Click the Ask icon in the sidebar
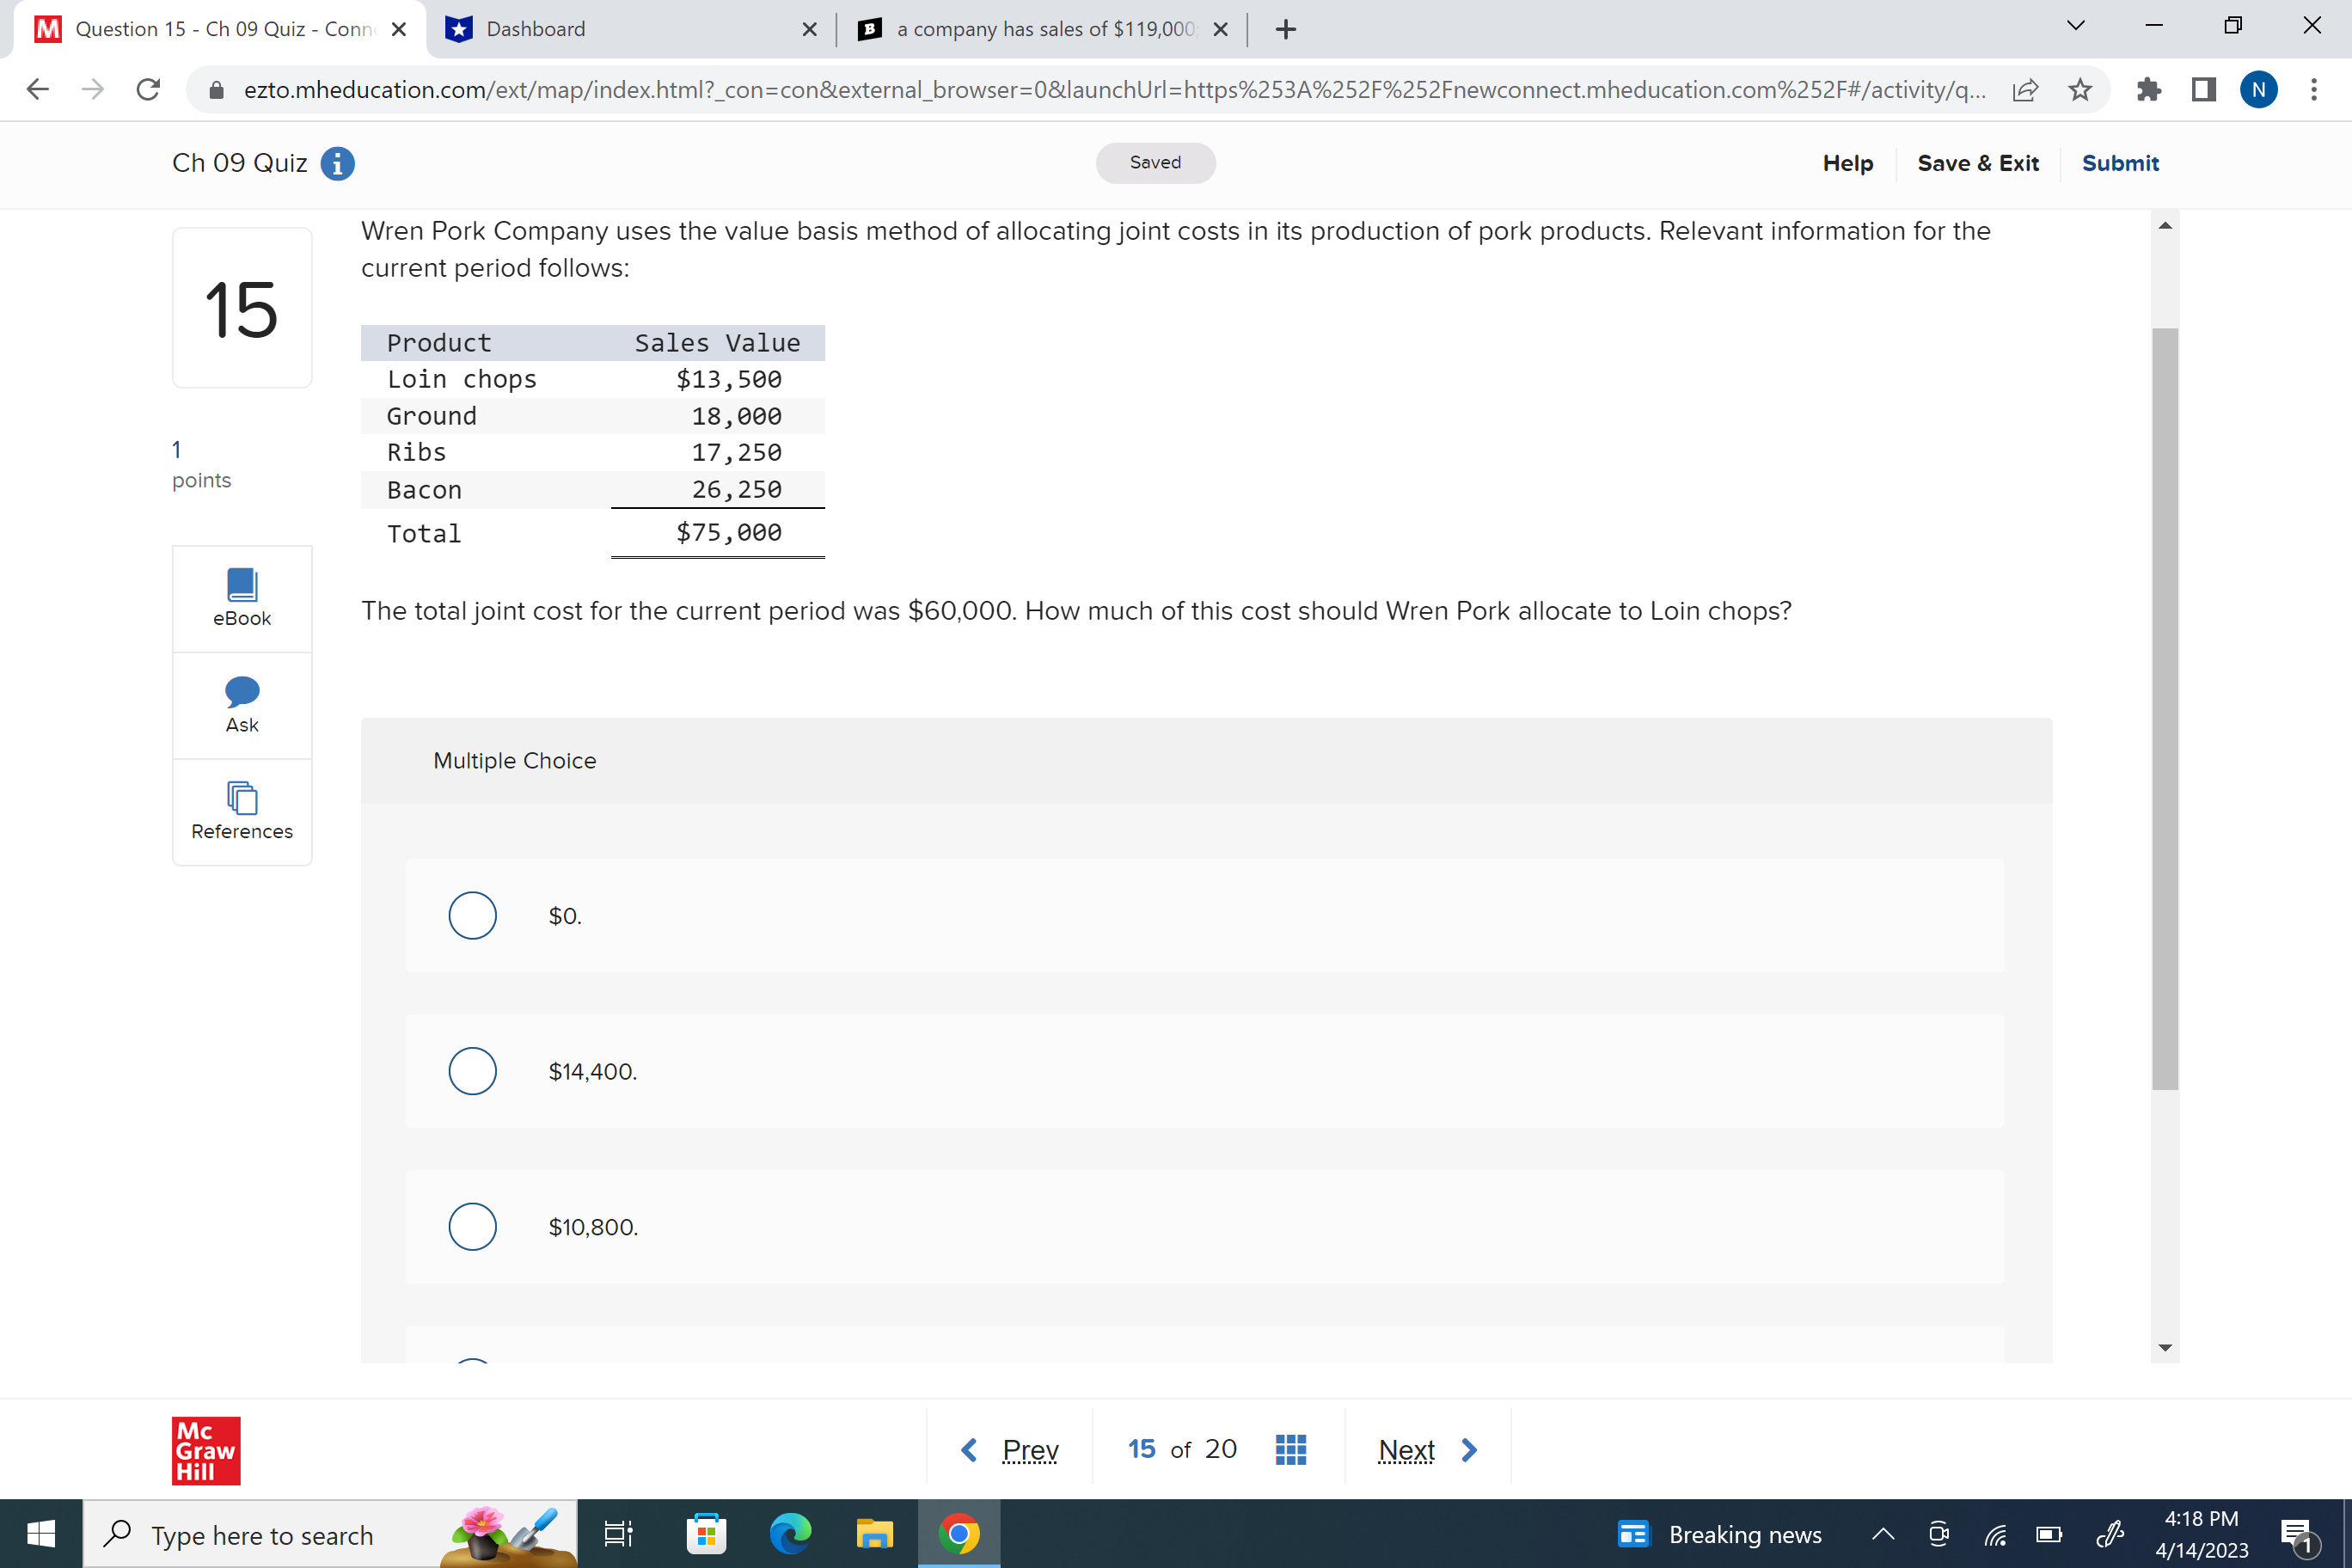Viewport: 2352px width, 1568px height. [241, 703]
